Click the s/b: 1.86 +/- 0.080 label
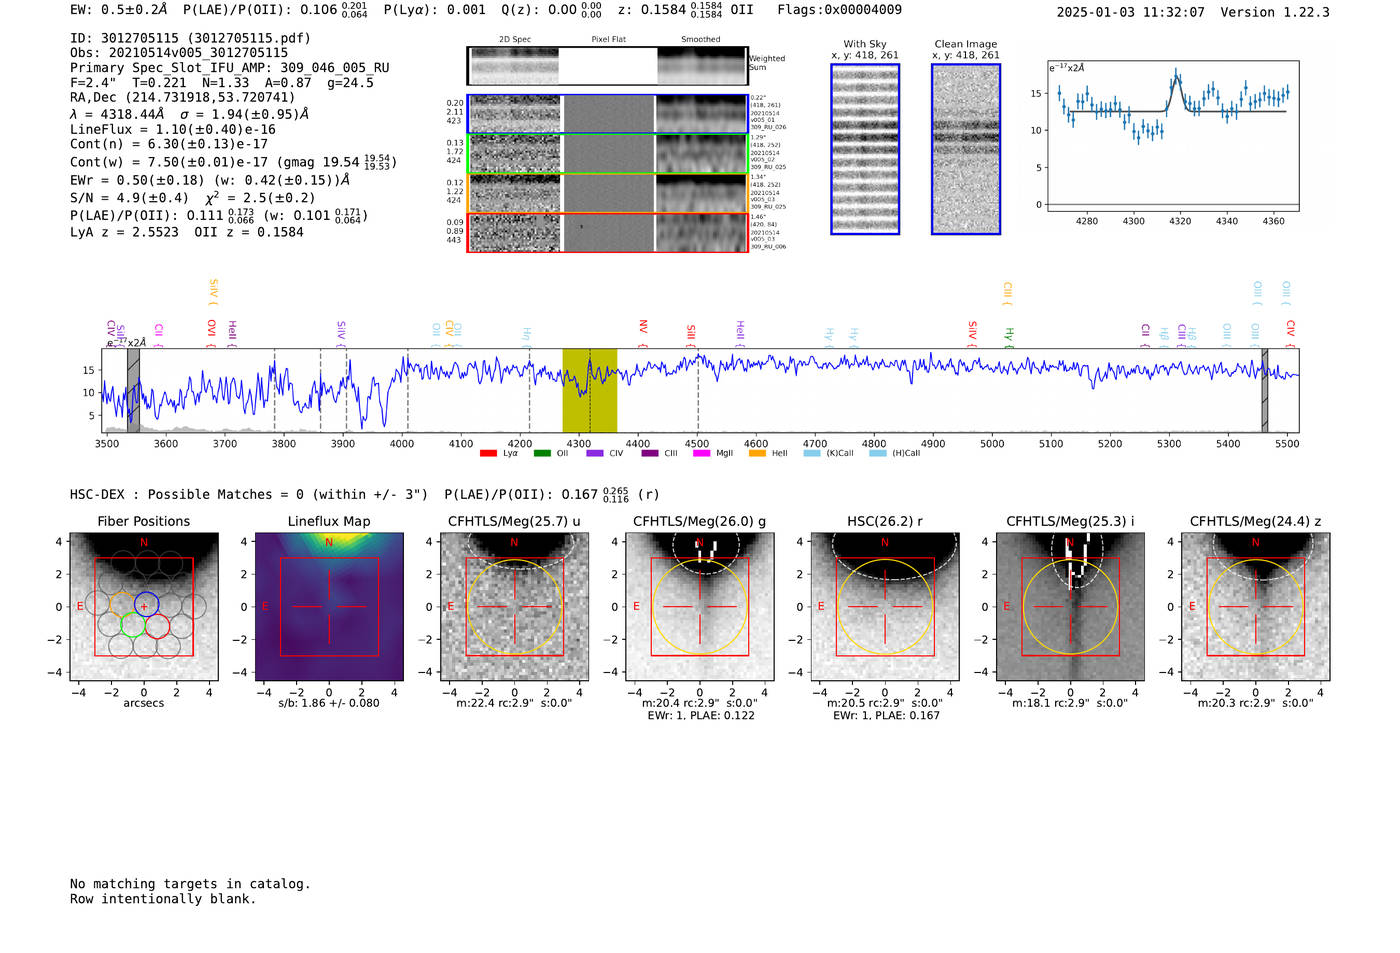Image resolution: width=1400 pixels, height=953 pixels. (329, 703)
